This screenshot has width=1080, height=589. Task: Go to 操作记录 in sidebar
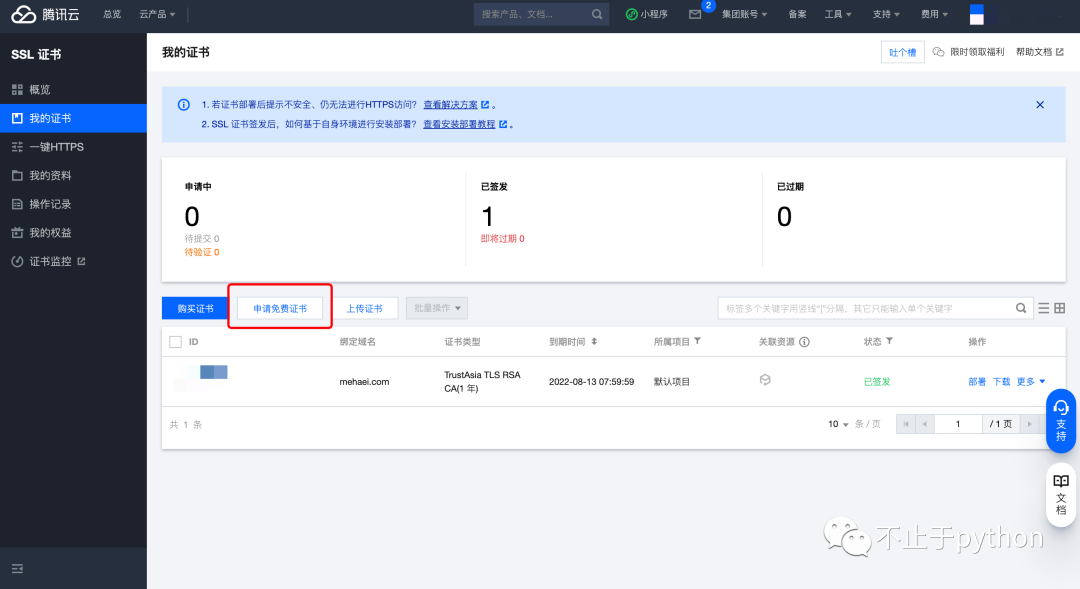click(x=50, y=204)
